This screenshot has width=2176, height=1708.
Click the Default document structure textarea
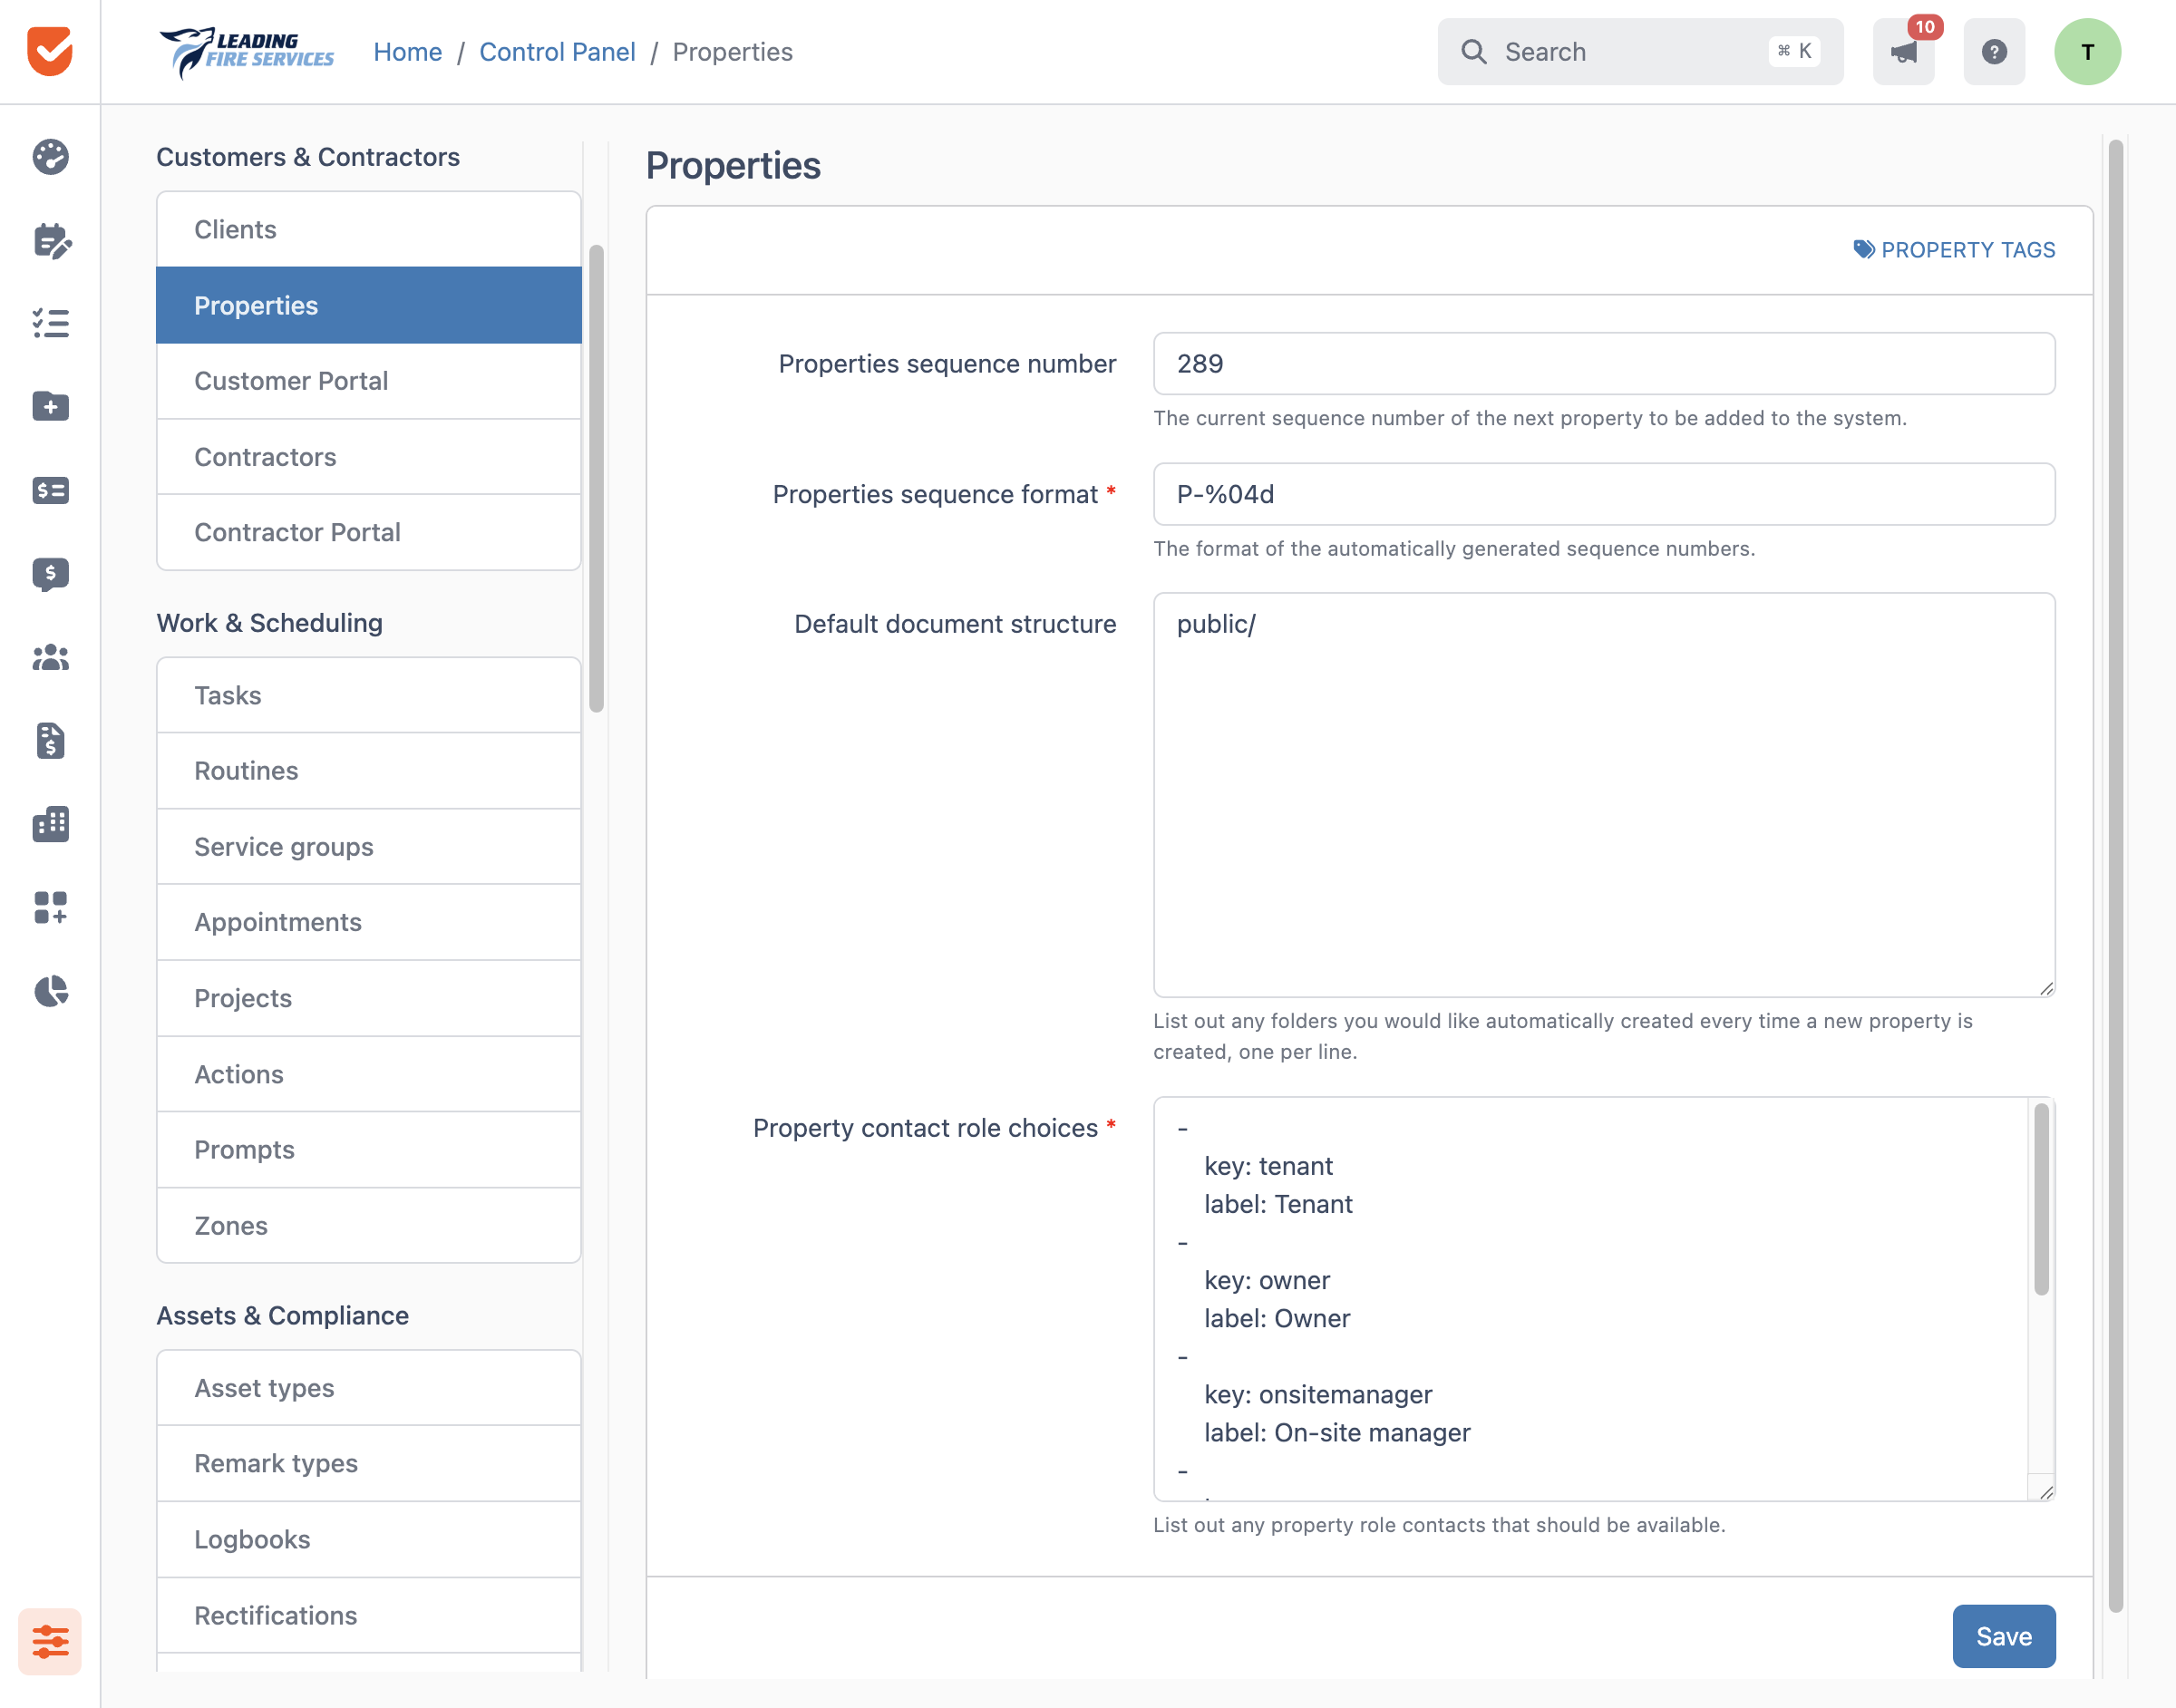point(1604,795)
